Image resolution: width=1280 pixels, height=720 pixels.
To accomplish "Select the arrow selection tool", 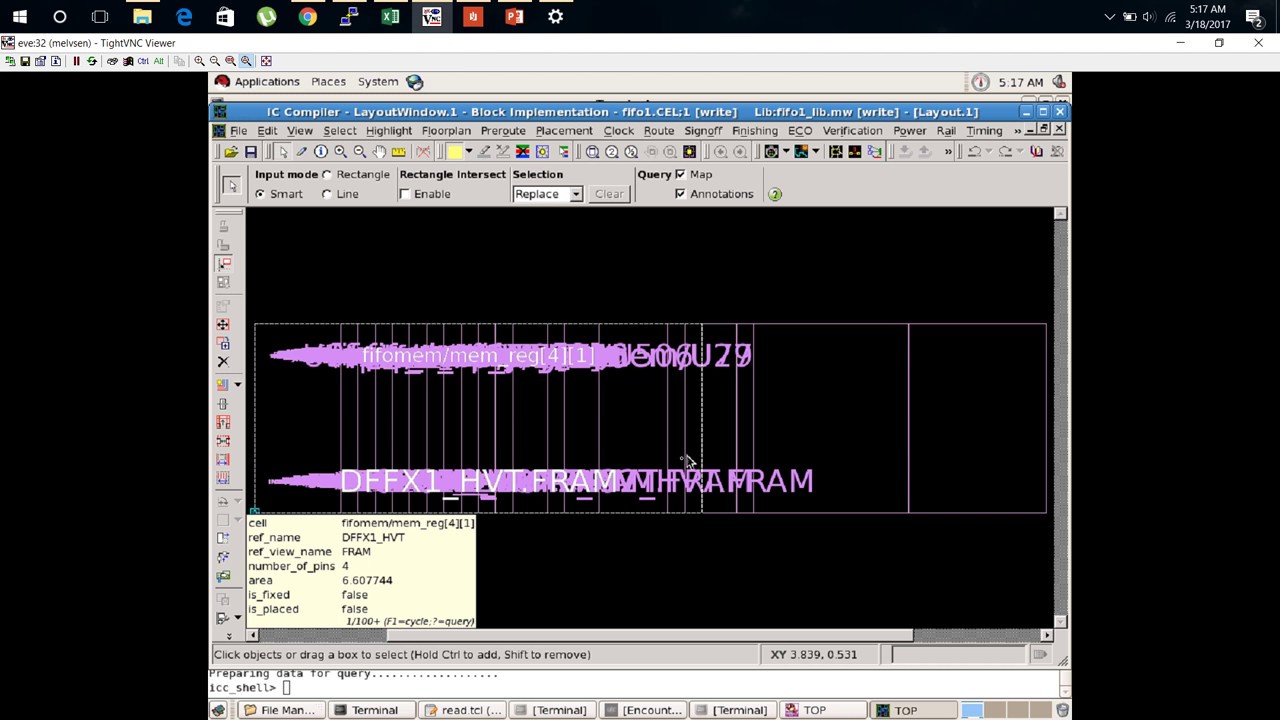I will point(283,151).
